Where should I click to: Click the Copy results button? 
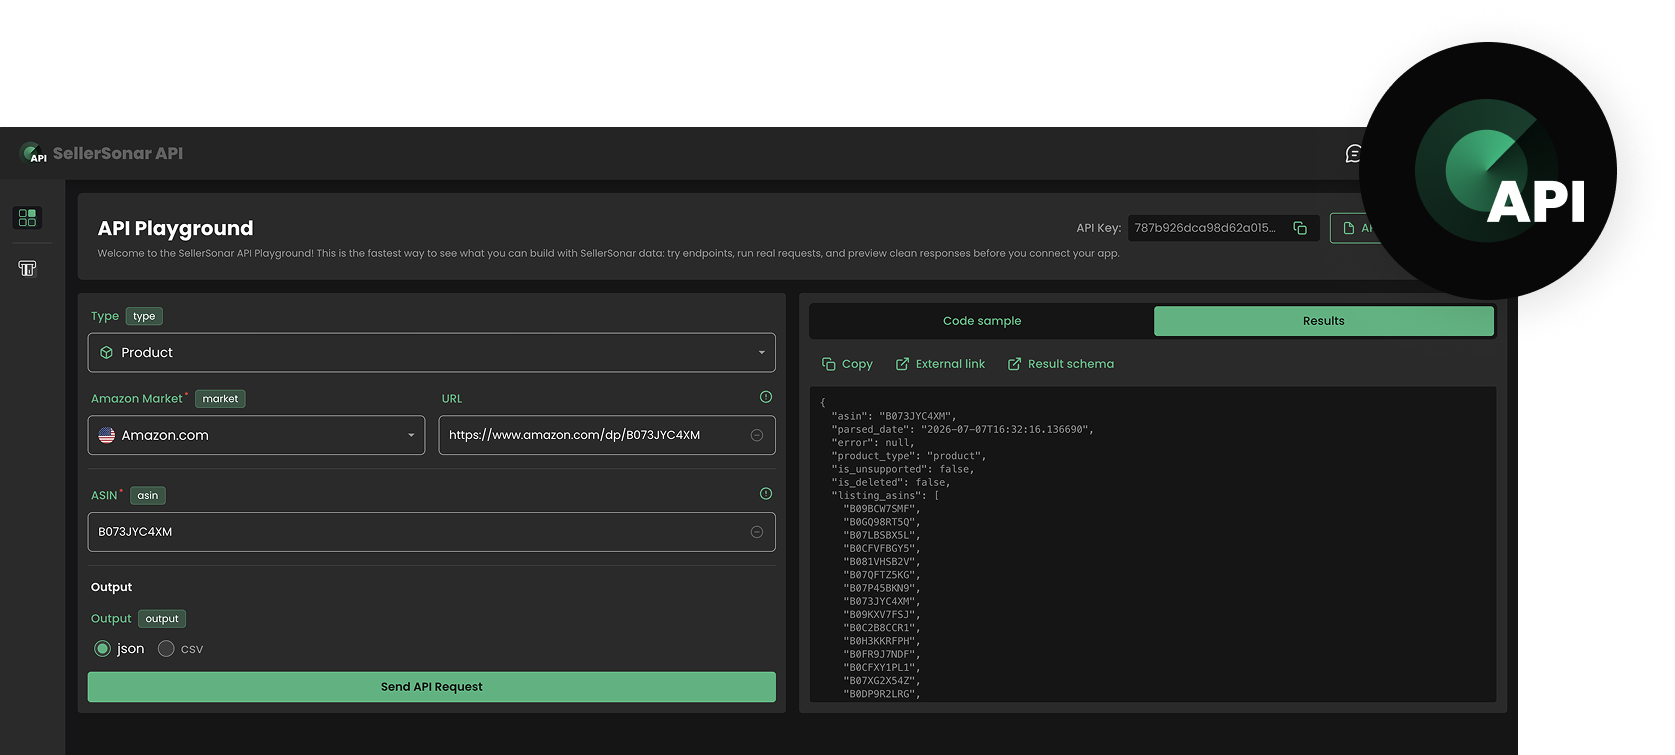point(847,364)
